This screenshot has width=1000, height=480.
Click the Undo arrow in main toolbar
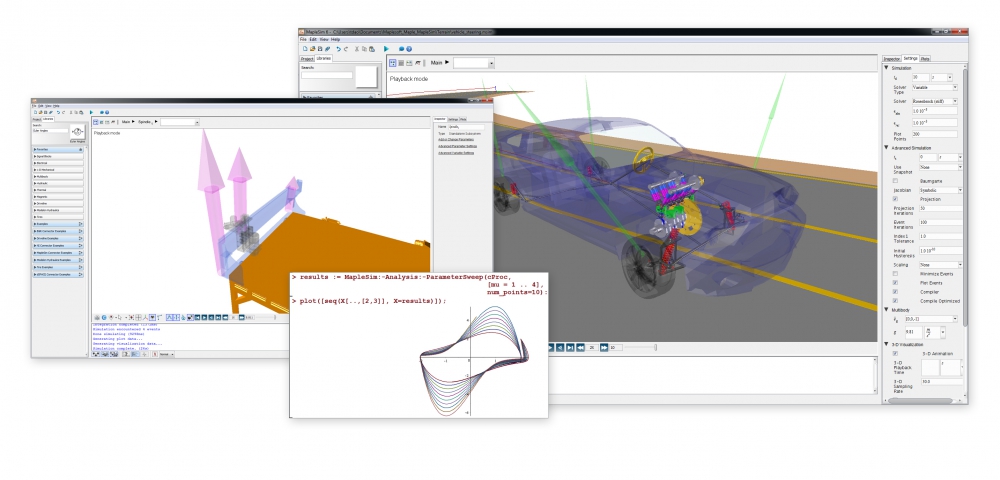click(339, 48)
